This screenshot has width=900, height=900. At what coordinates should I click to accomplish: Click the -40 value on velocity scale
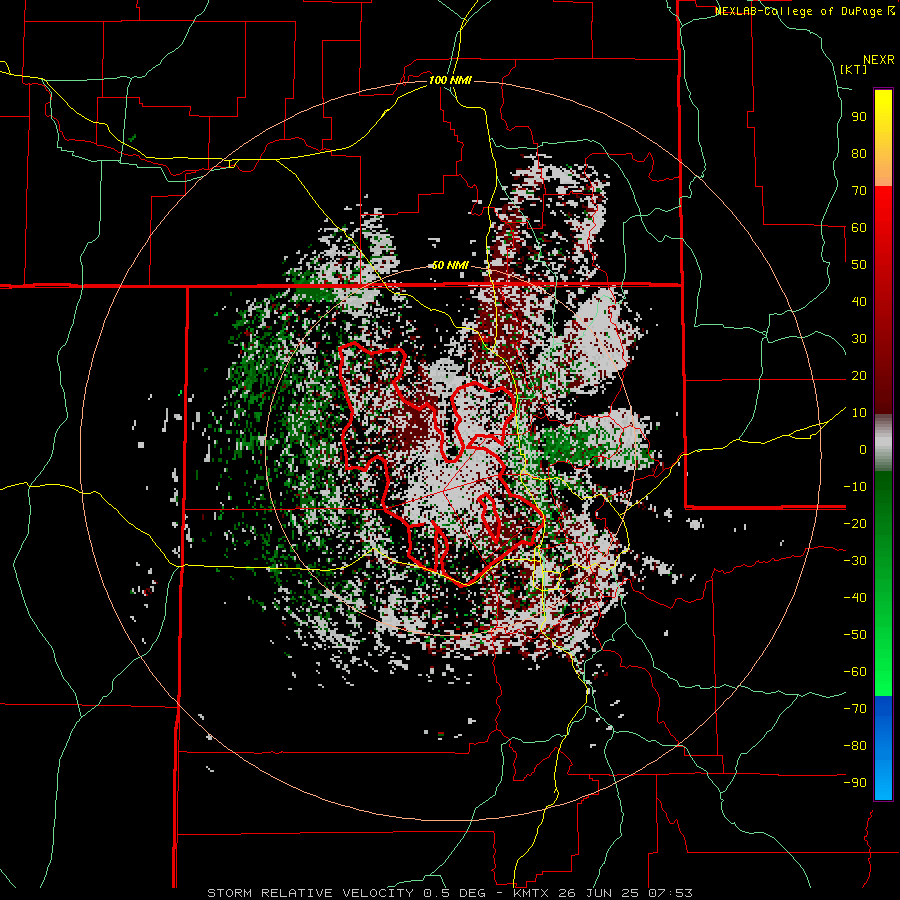pos(855,598)
